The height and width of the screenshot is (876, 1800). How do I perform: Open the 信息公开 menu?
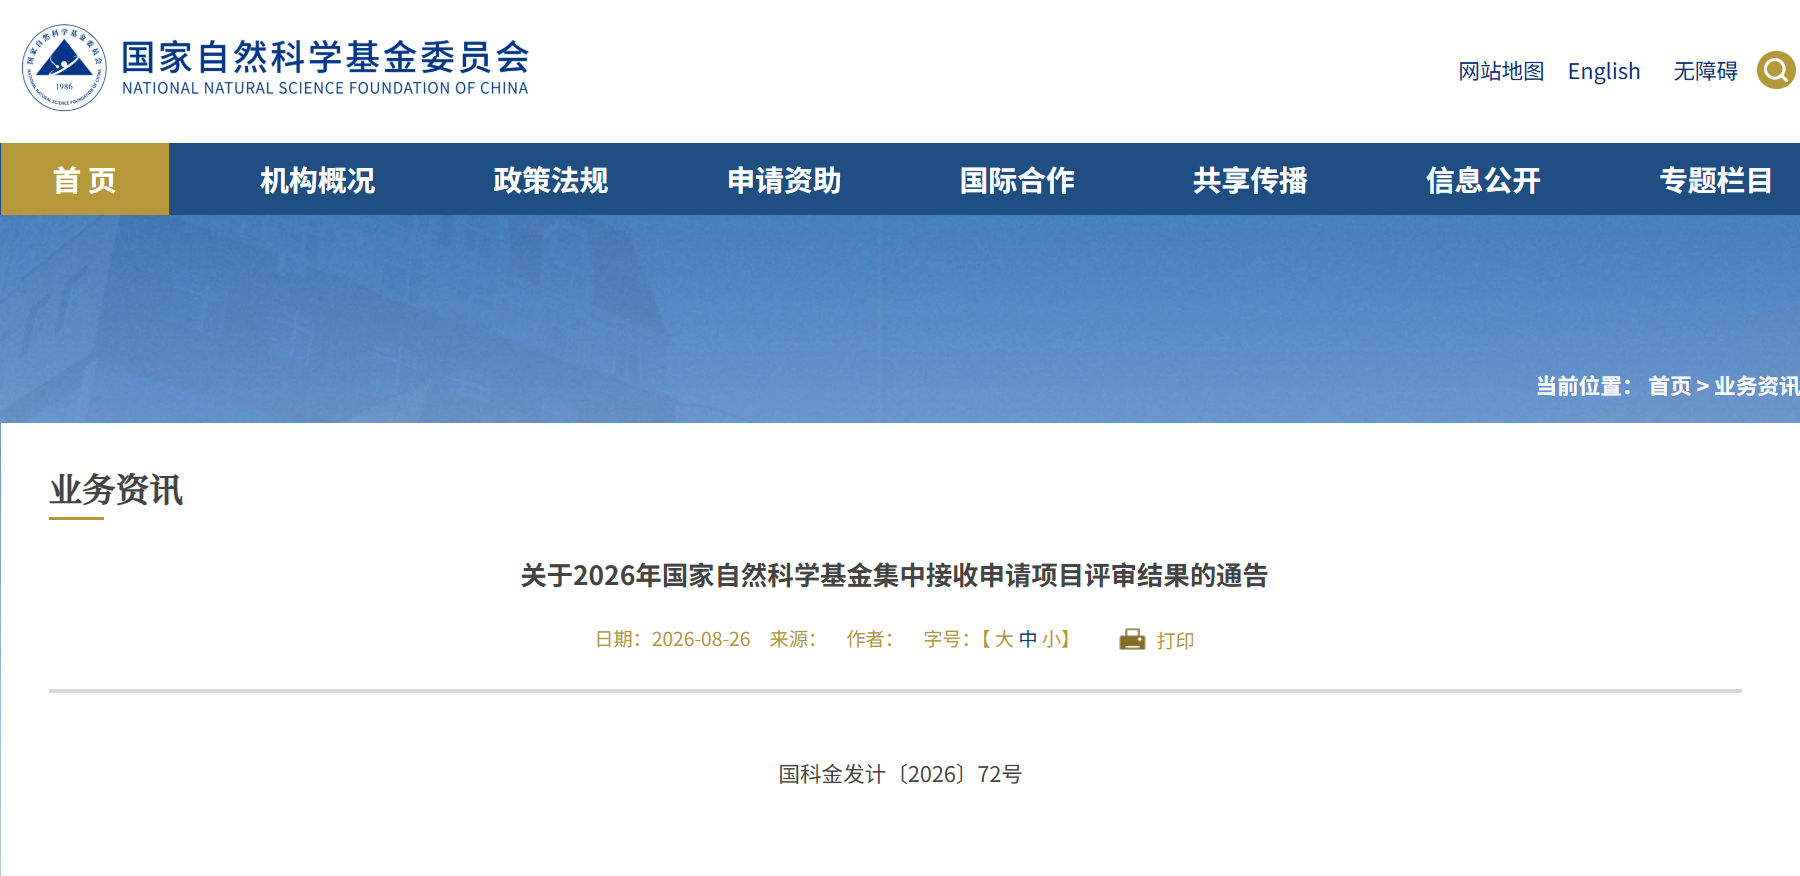tap(1483, 180)
